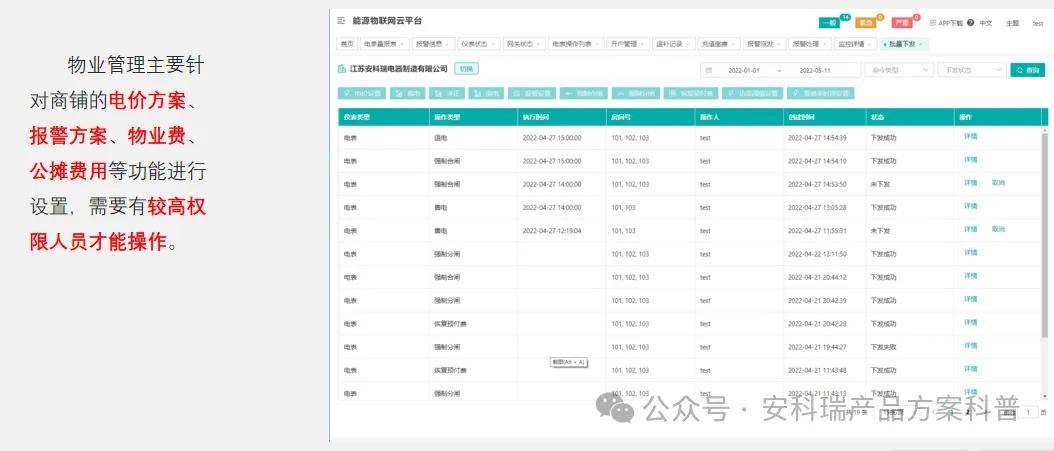Open the 一般 alarm badge

point(829,23)
